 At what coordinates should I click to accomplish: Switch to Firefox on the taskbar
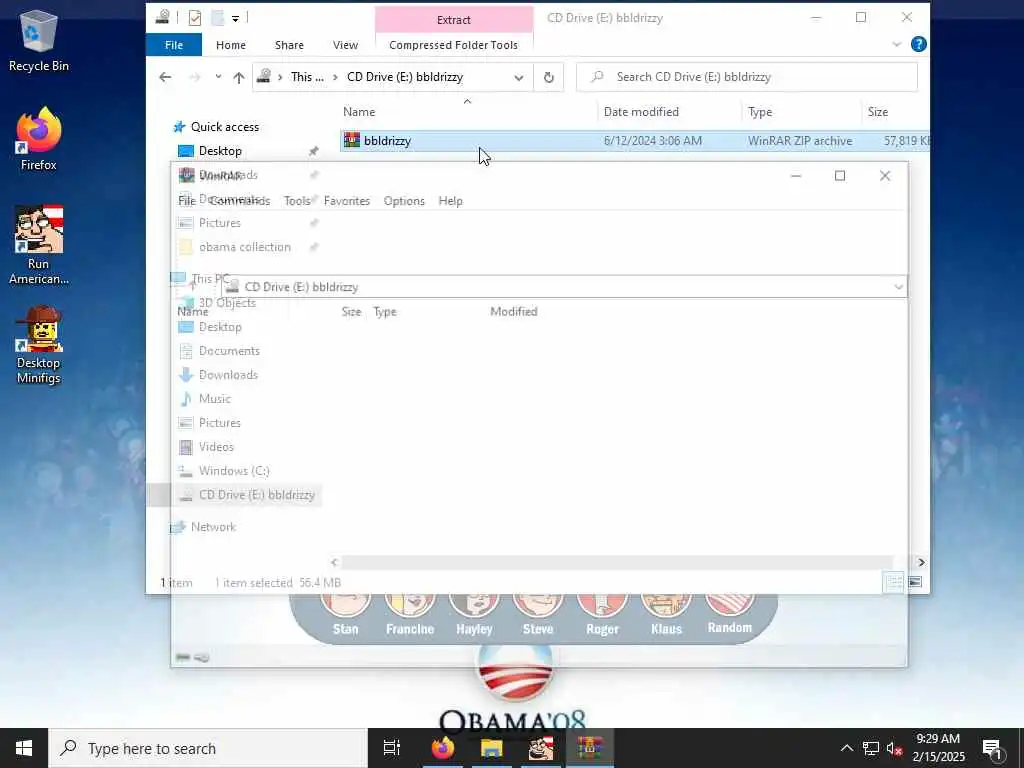[x=442, y=748]
